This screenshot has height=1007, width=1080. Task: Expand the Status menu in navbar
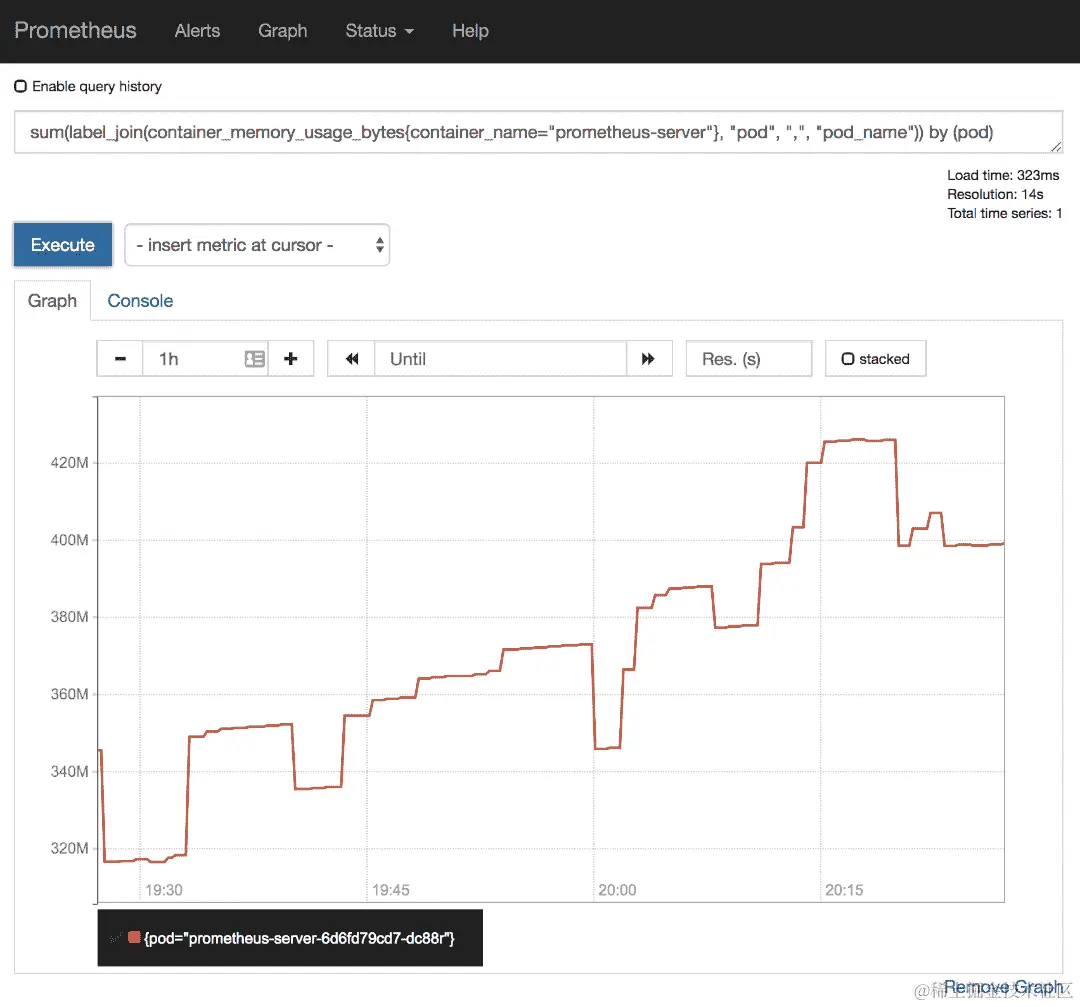coord(380,31)
